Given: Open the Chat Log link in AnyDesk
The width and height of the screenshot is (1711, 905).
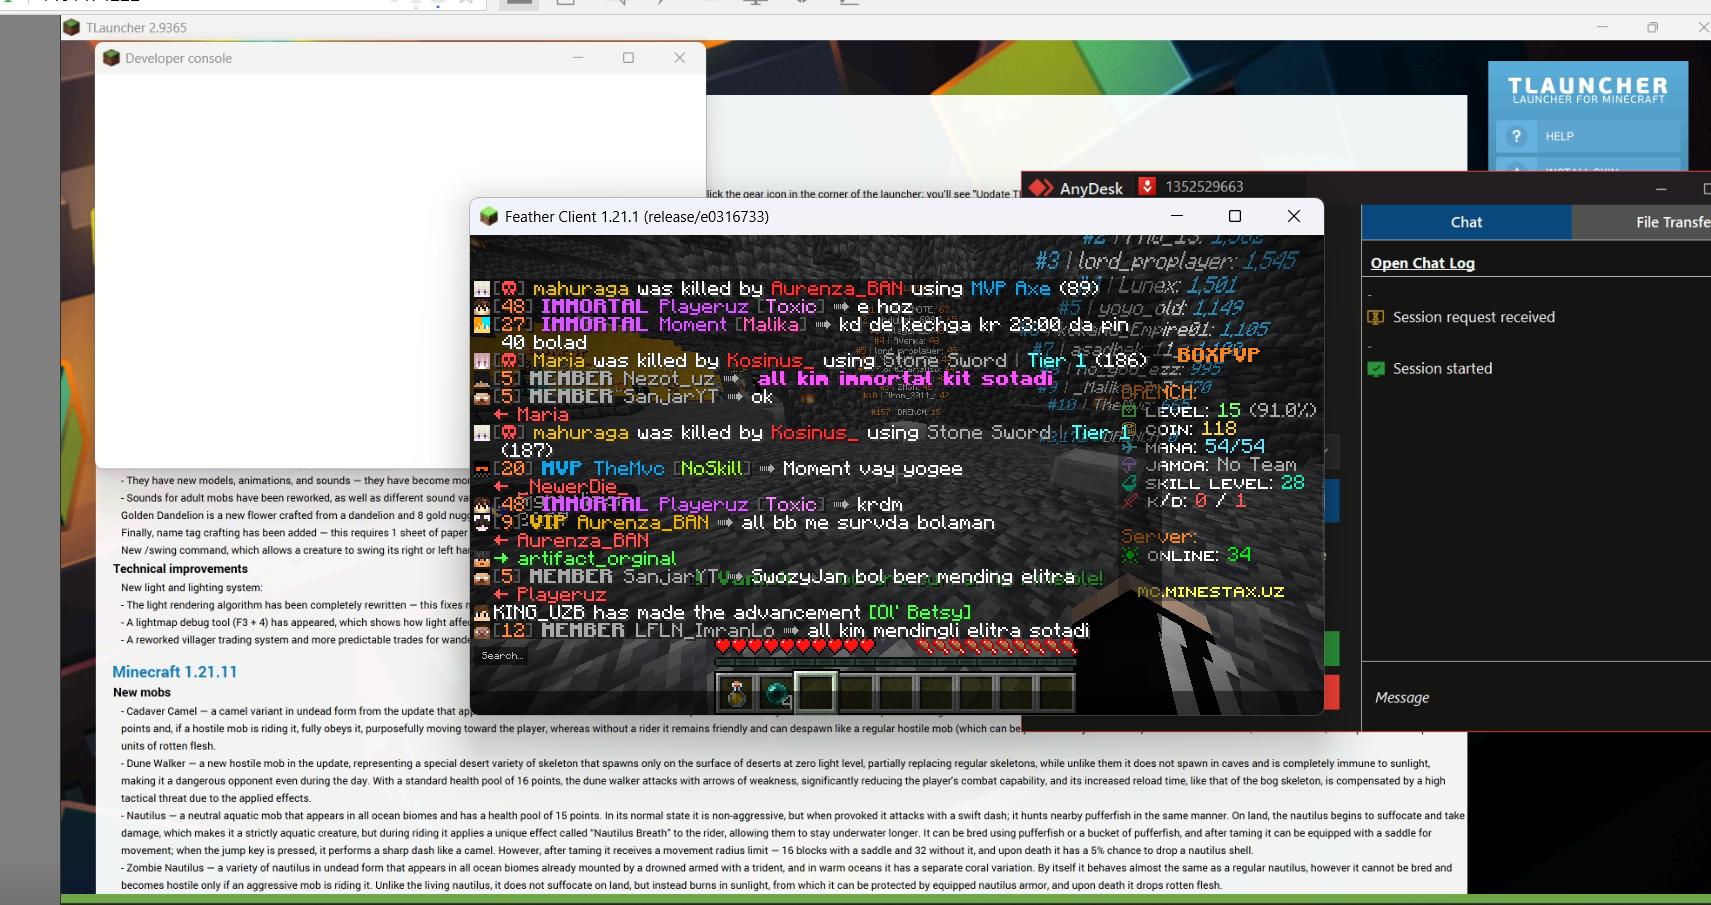Looking at the screenshot, I should [1422, 263].
